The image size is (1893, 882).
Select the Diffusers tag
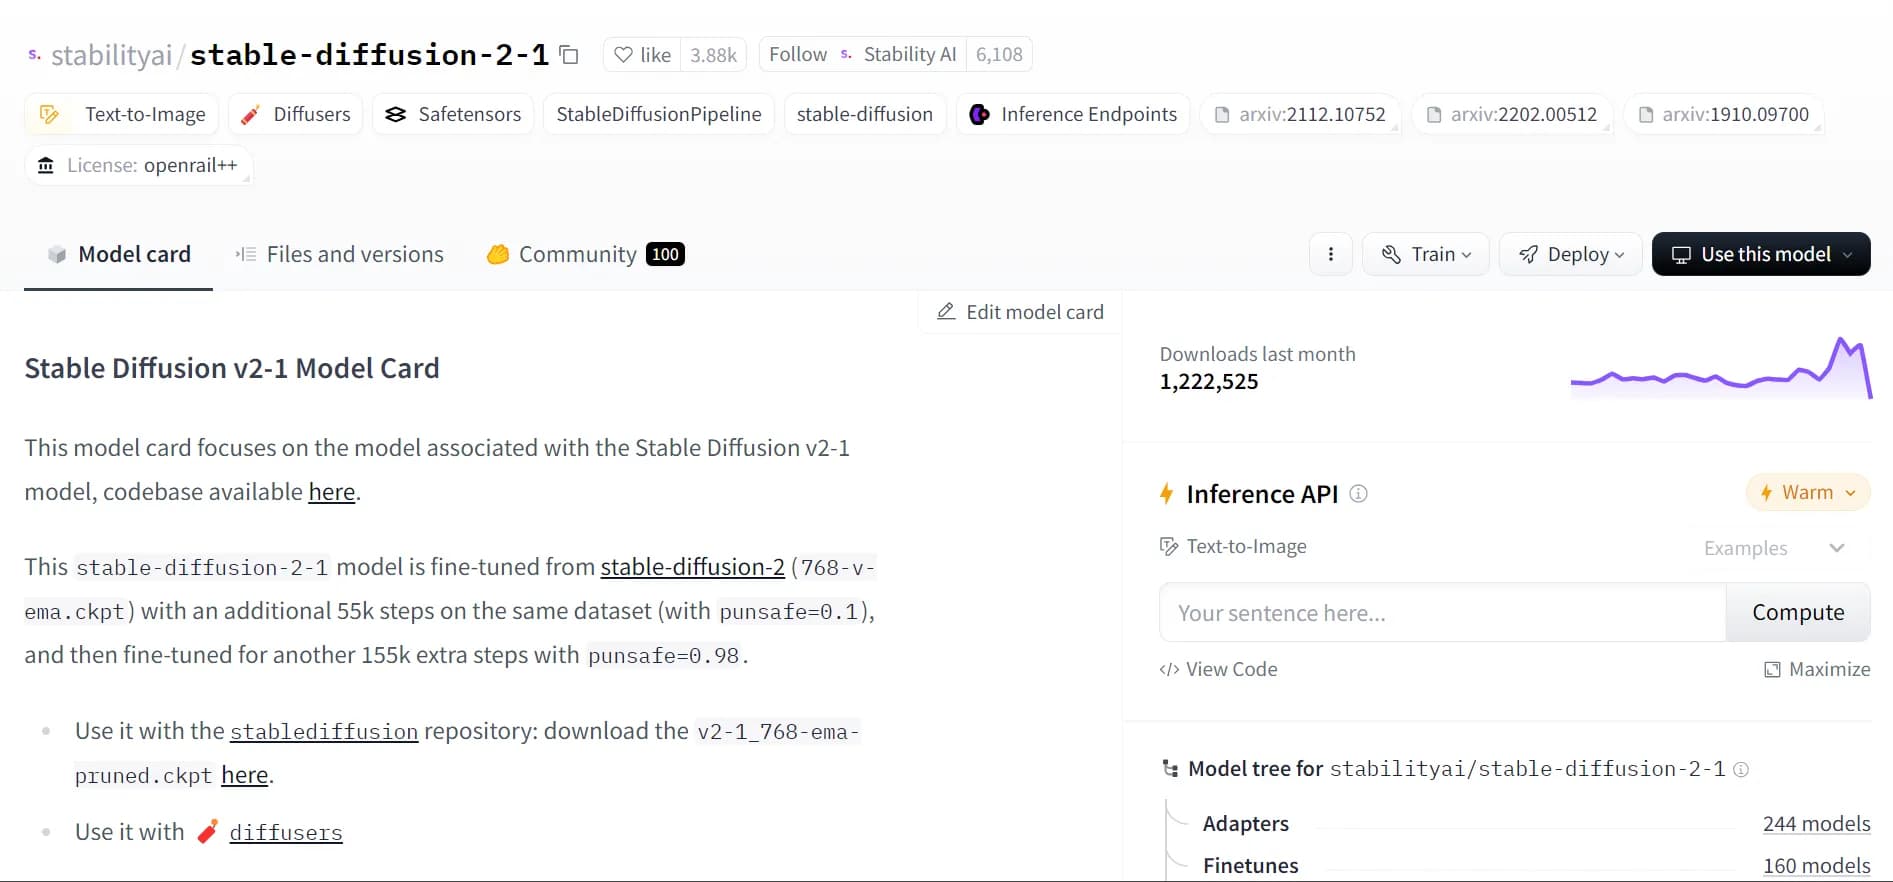click(295, 114)
